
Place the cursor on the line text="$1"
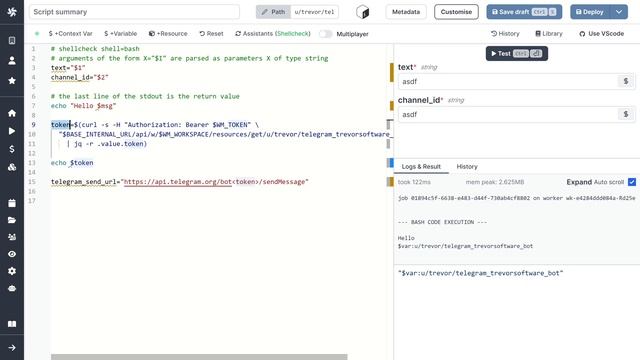(x=68, y=68)
